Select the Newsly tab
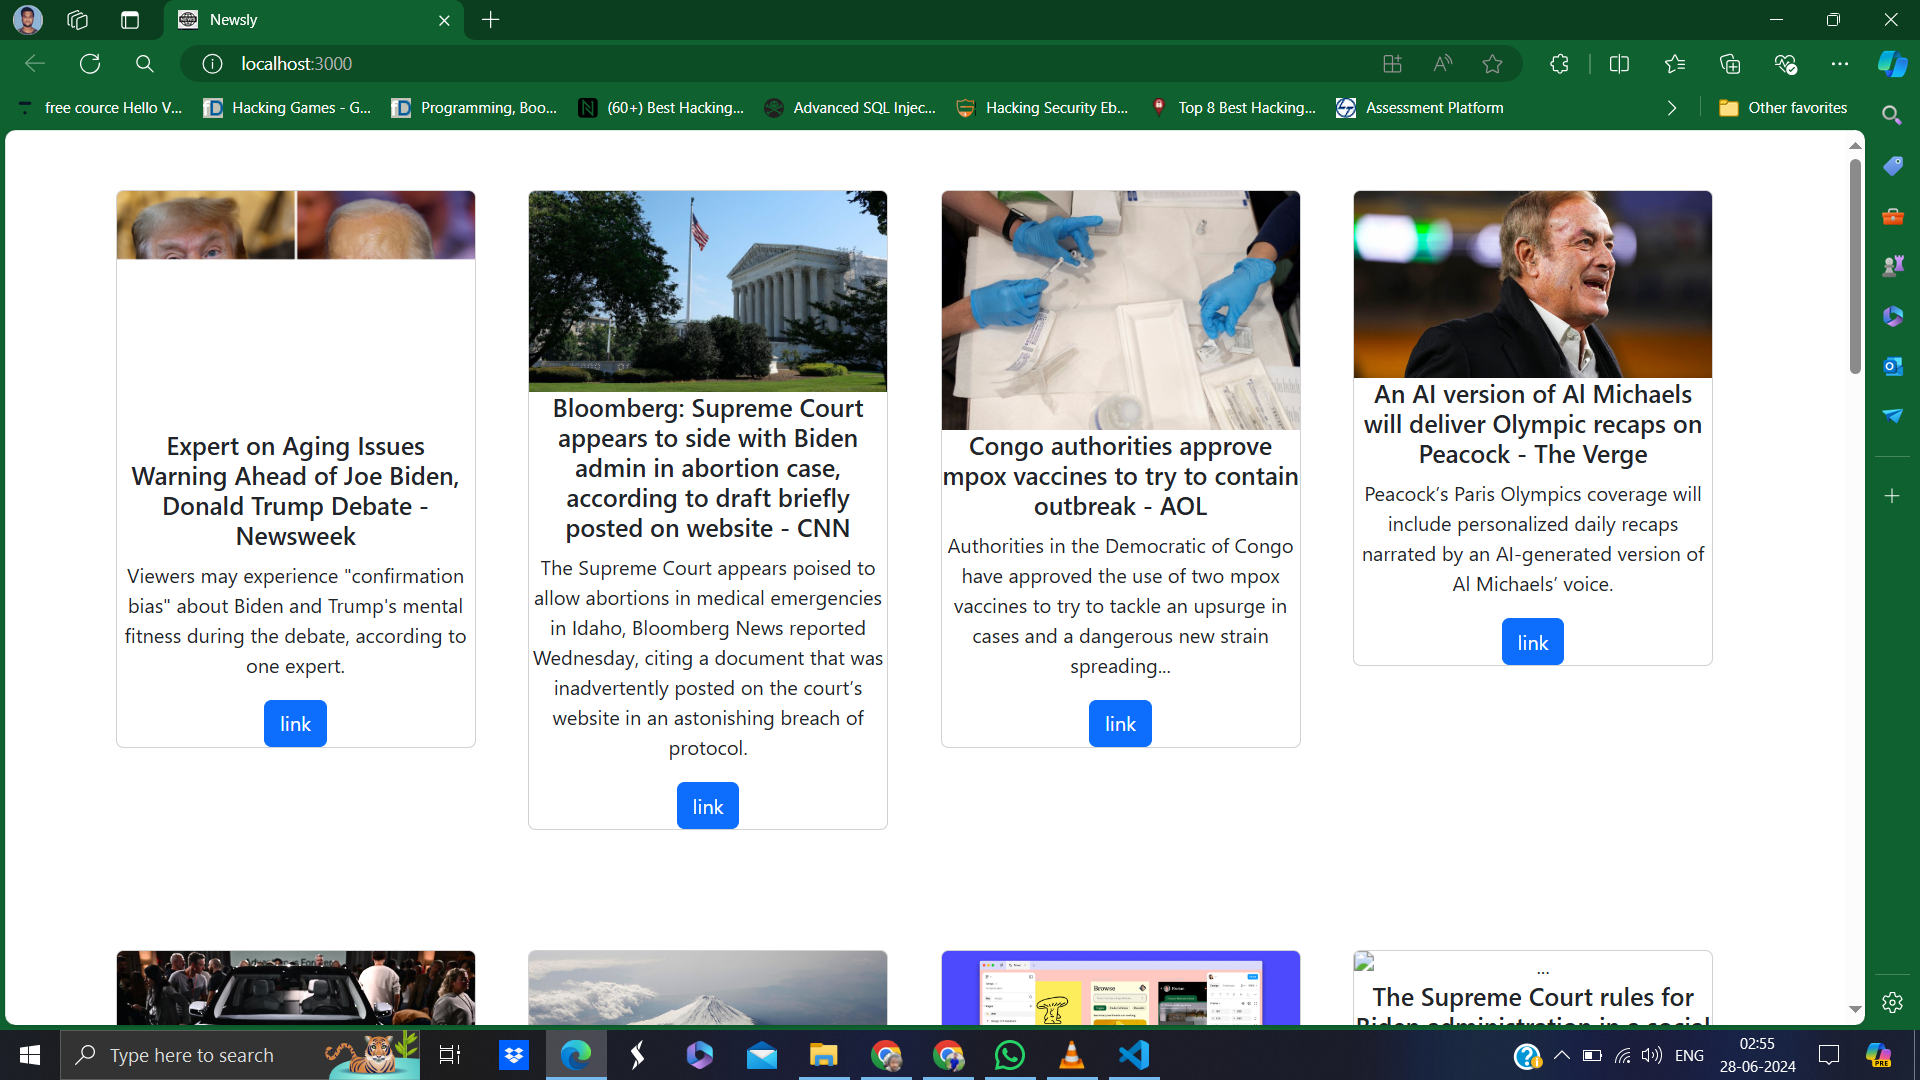 [315, 20]
